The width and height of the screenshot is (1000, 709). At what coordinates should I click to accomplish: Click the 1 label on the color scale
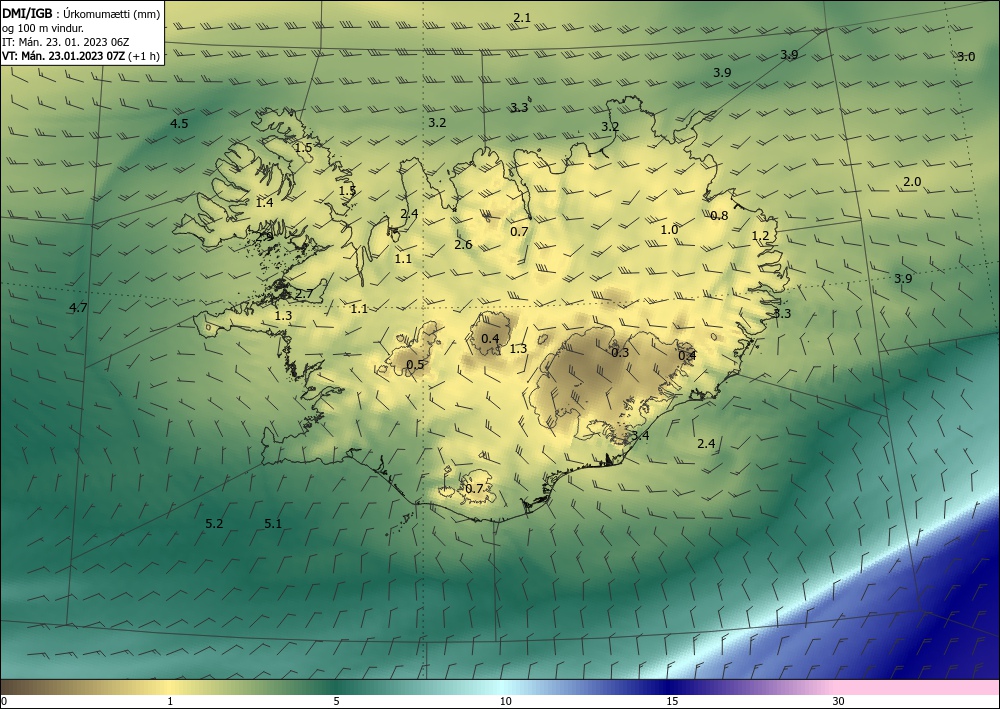coord(170,701)
